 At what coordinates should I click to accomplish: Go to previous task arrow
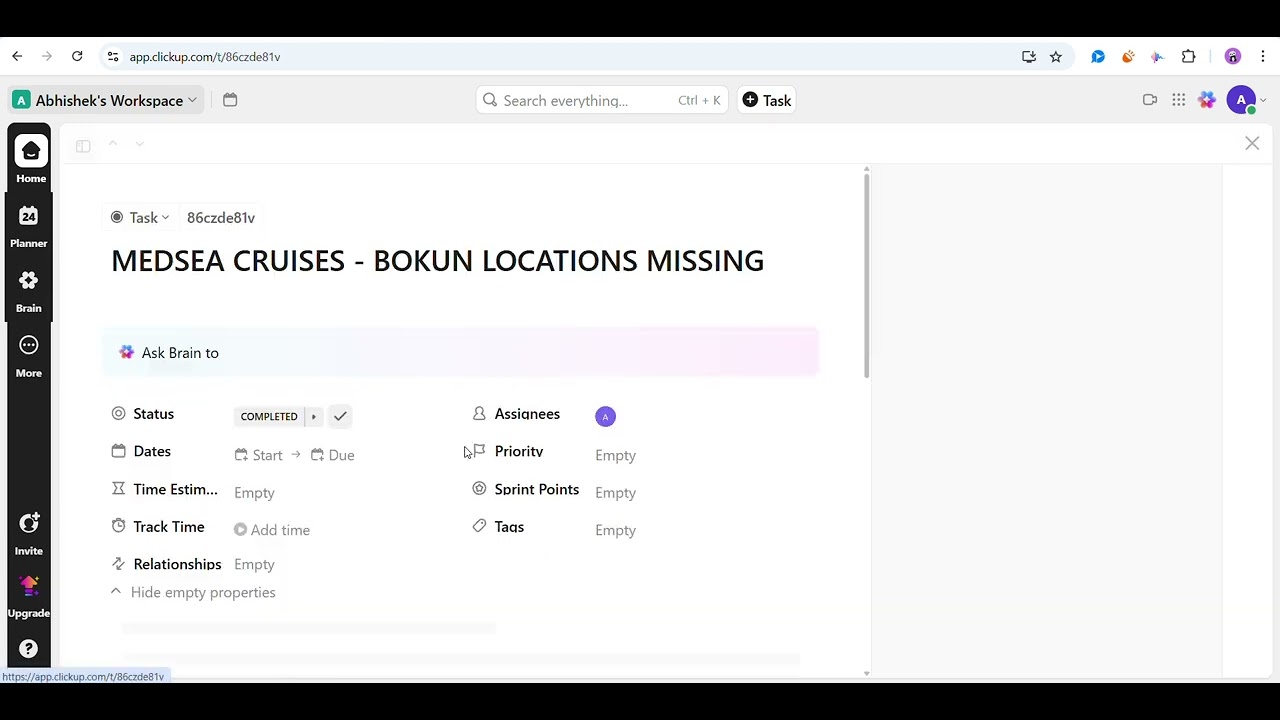coord(113,144)
